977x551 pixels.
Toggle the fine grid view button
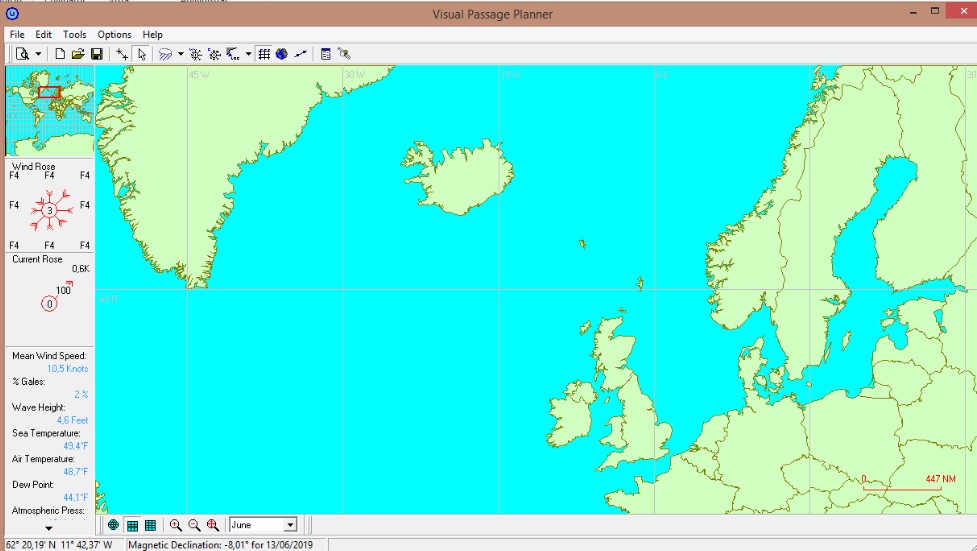[150, 525]
